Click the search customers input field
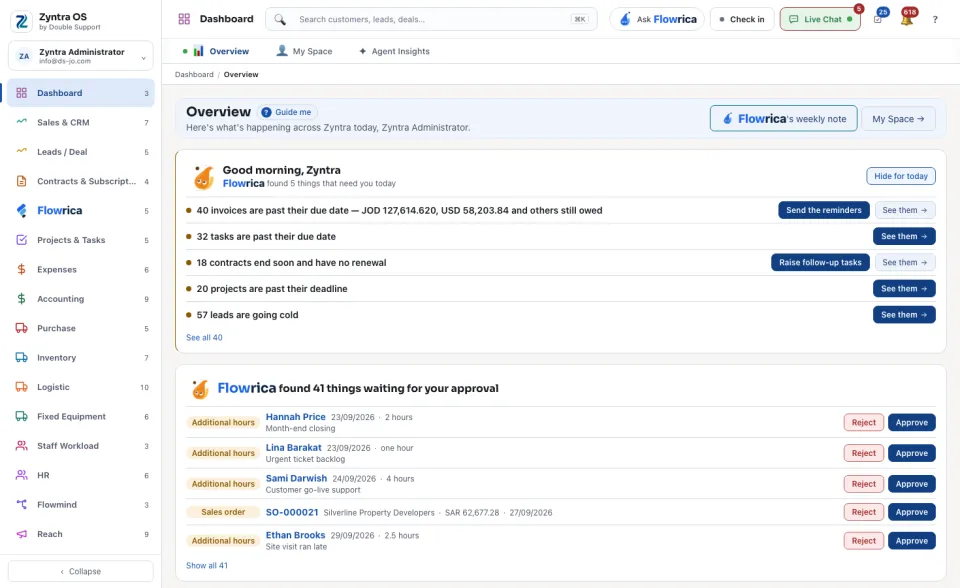This screenshot has width=960, height=588. (431, 20)
